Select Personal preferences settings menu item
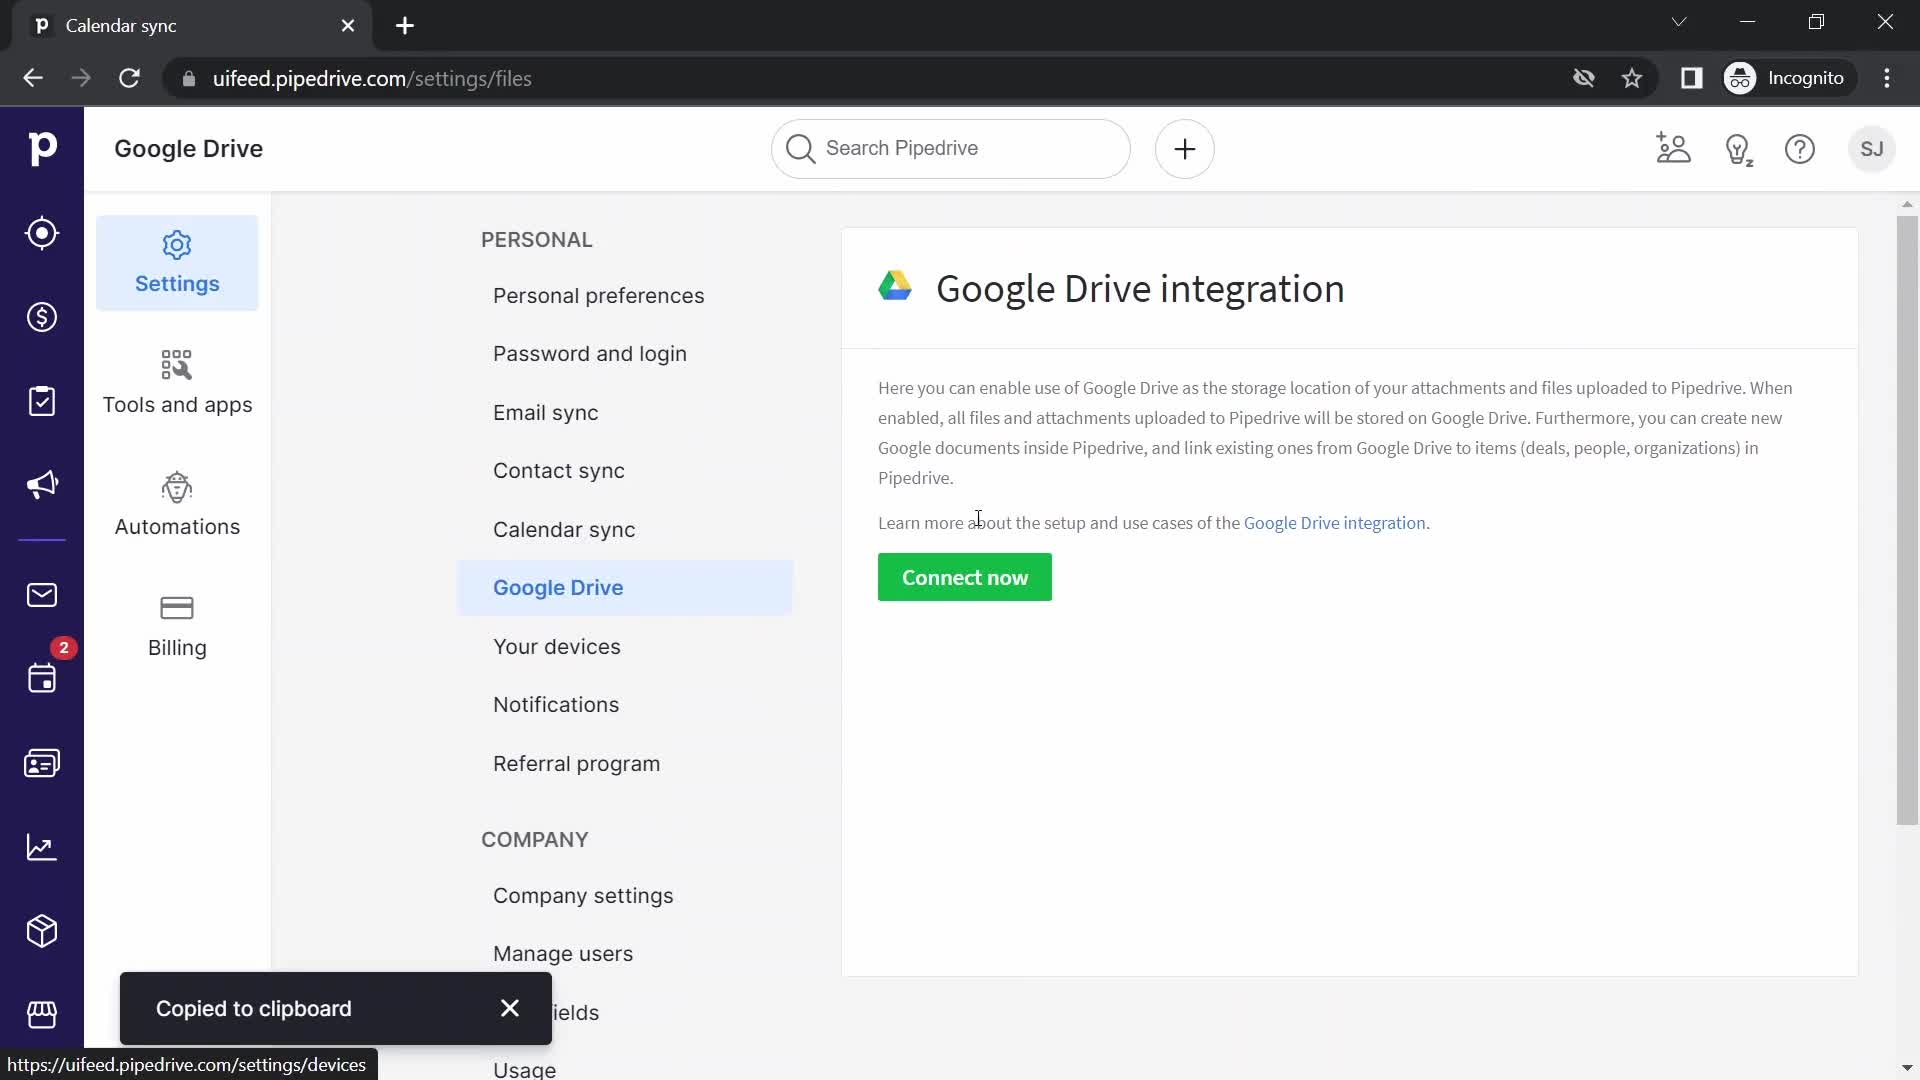The image size is (1920, 1080). click(599, 295)
